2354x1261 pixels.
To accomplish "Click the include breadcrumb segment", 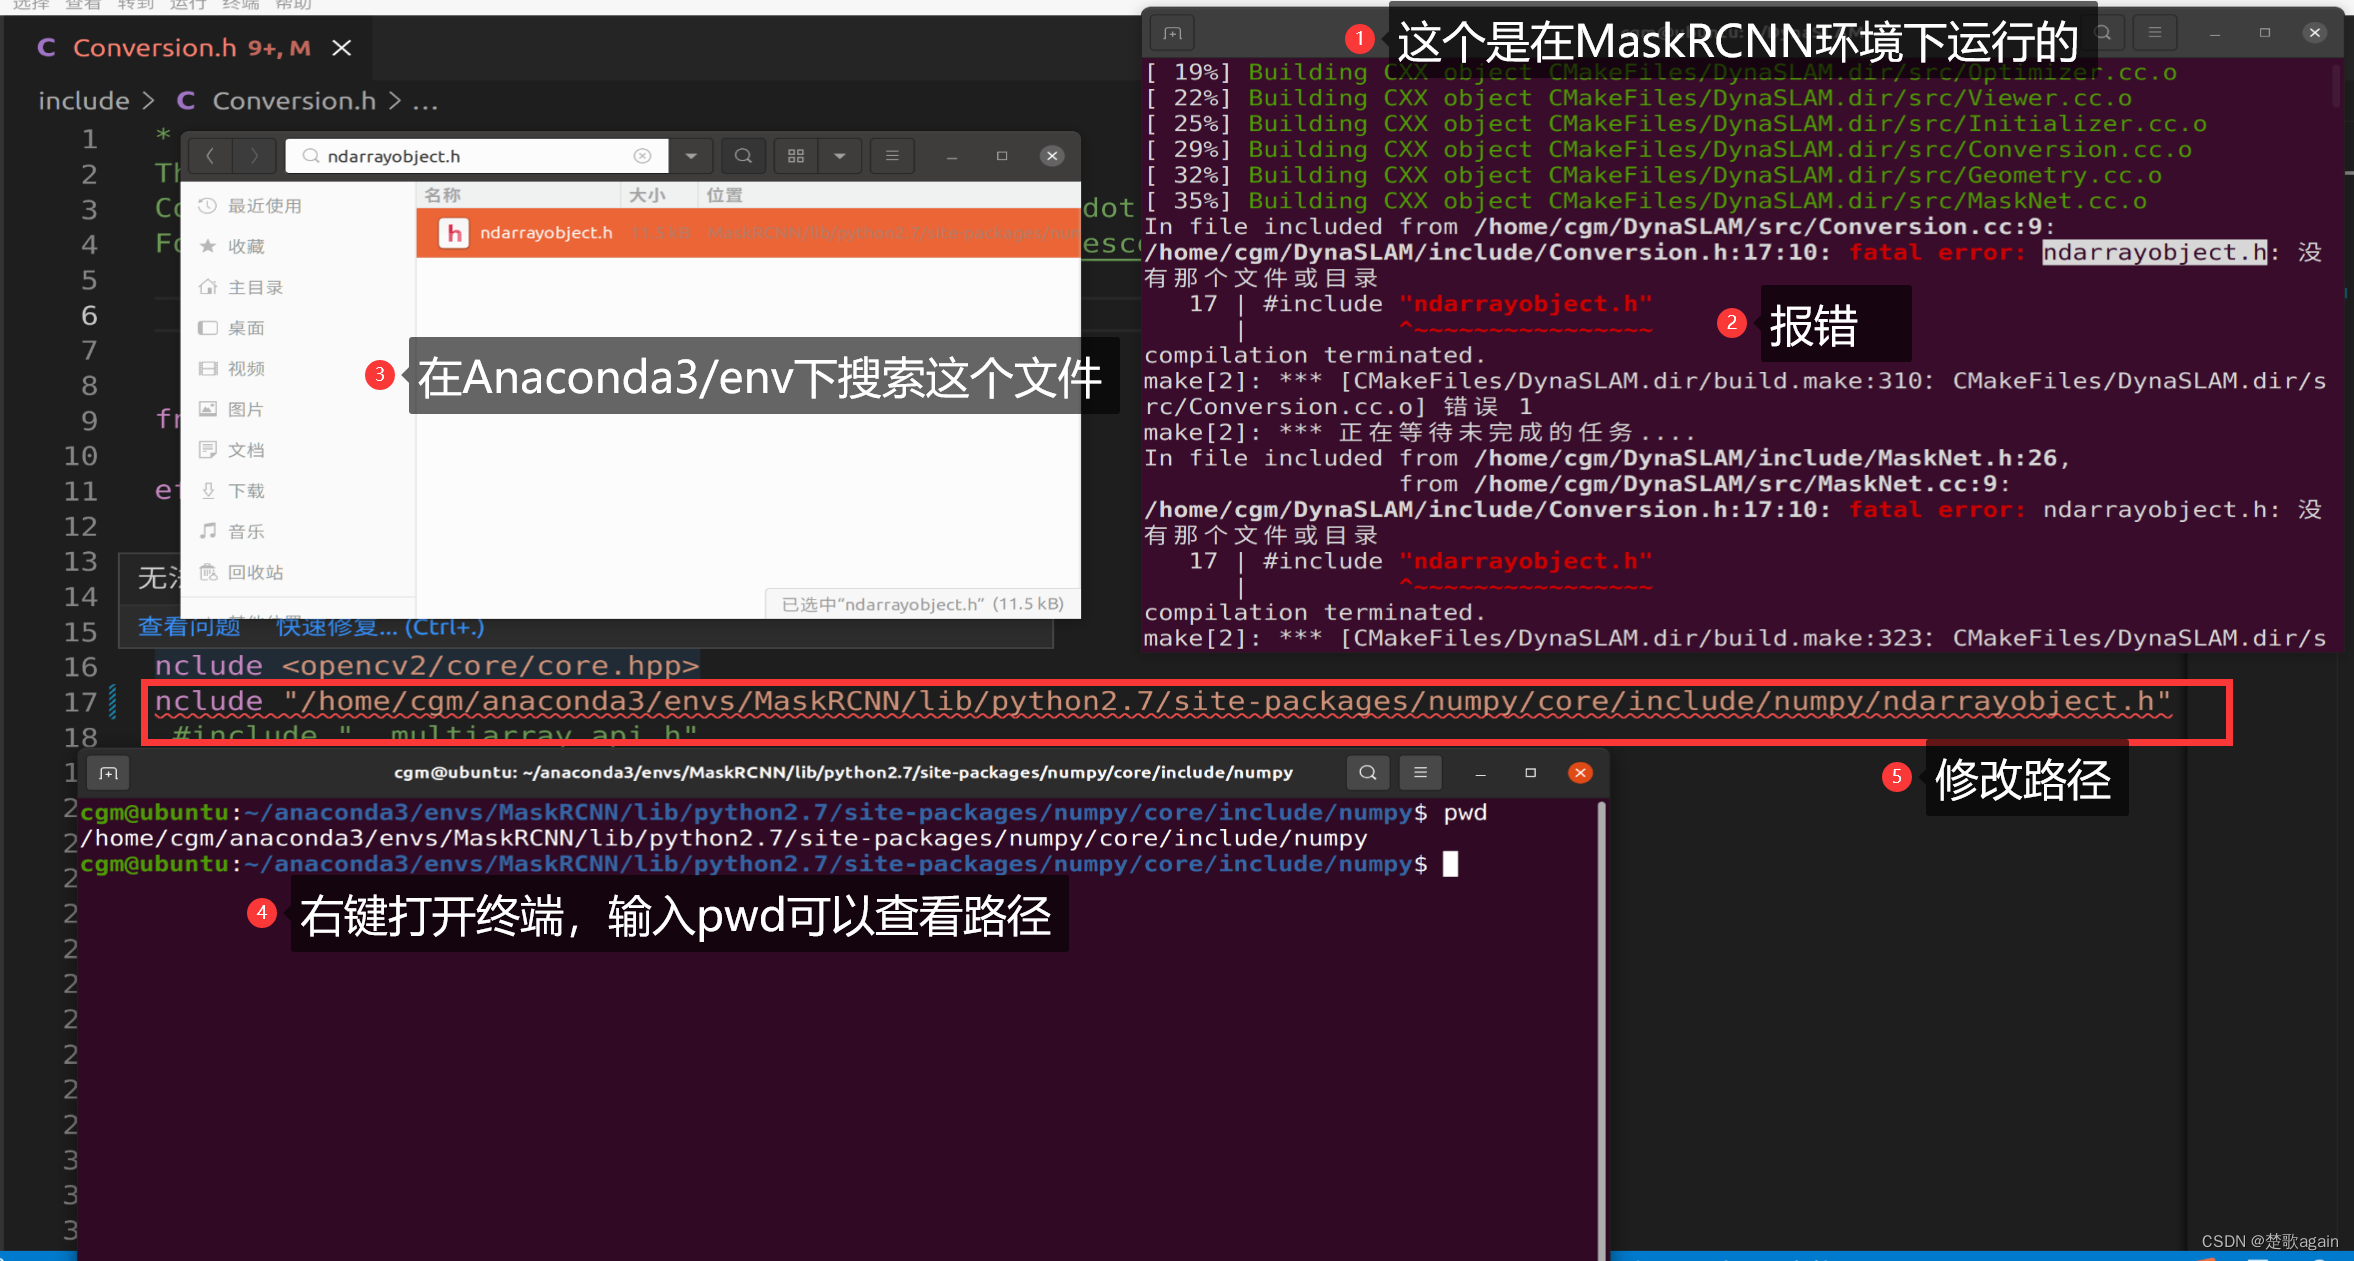I will point(84,101).
